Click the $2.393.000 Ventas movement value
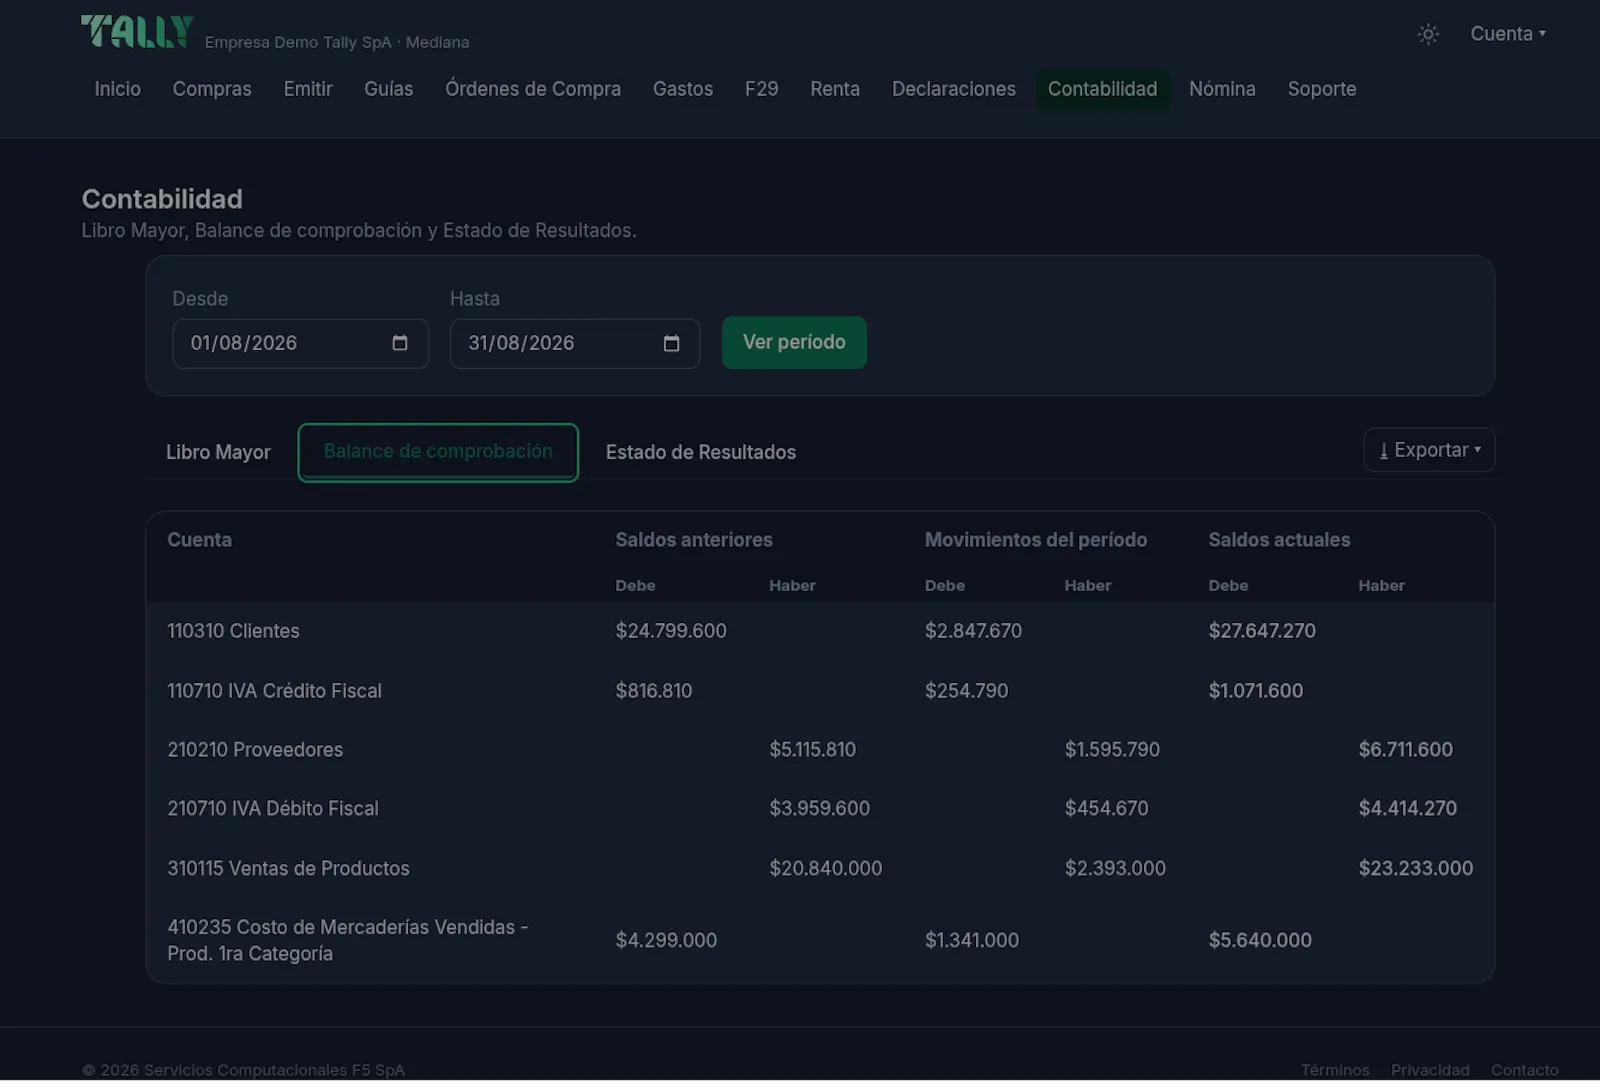Image resolution: width=1600 pixels, height=1085 pixels. tap(1115, 869)
